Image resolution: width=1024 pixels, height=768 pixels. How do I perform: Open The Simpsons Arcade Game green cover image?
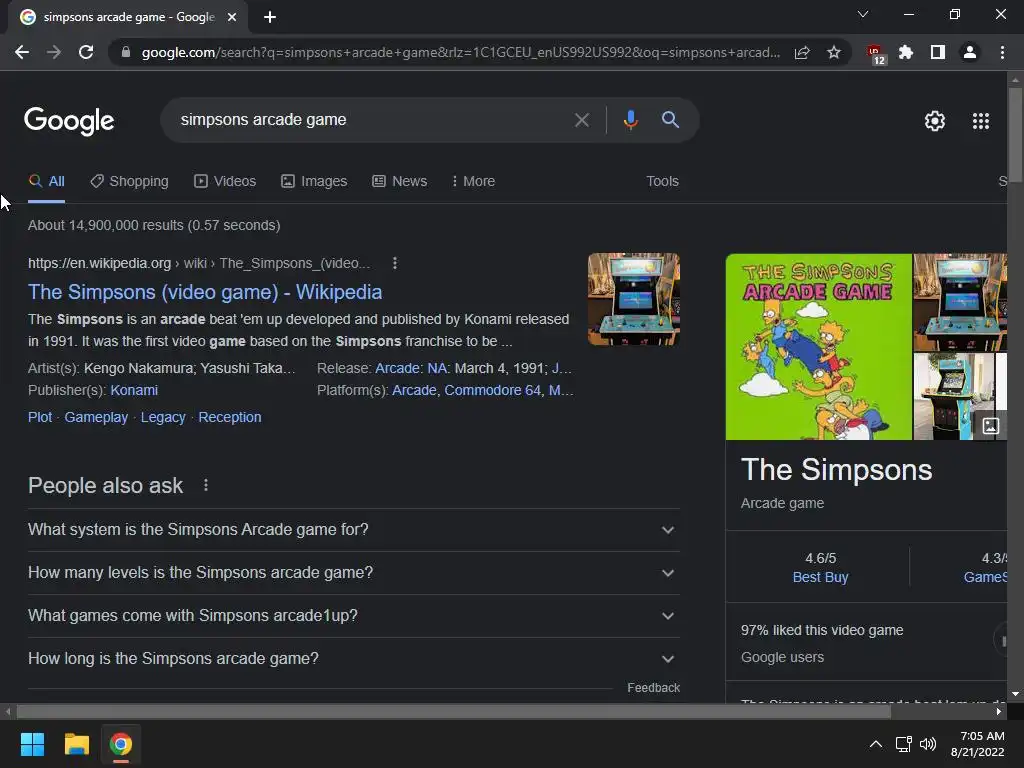click(x=818, y=347)
